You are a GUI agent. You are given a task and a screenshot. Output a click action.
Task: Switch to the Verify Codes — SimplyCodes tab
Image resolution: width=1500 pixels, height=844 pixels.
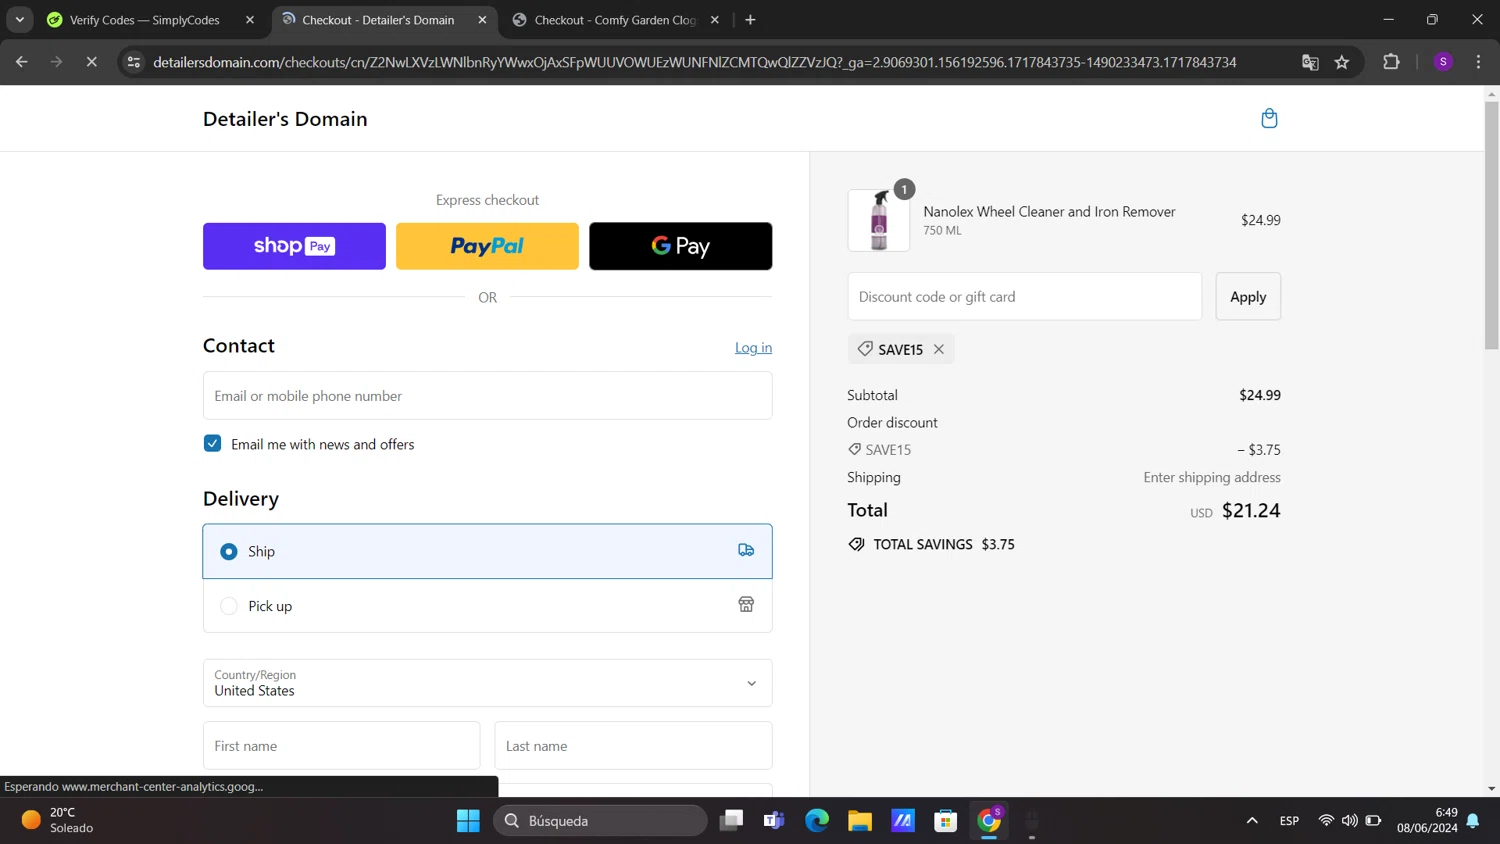144,20
